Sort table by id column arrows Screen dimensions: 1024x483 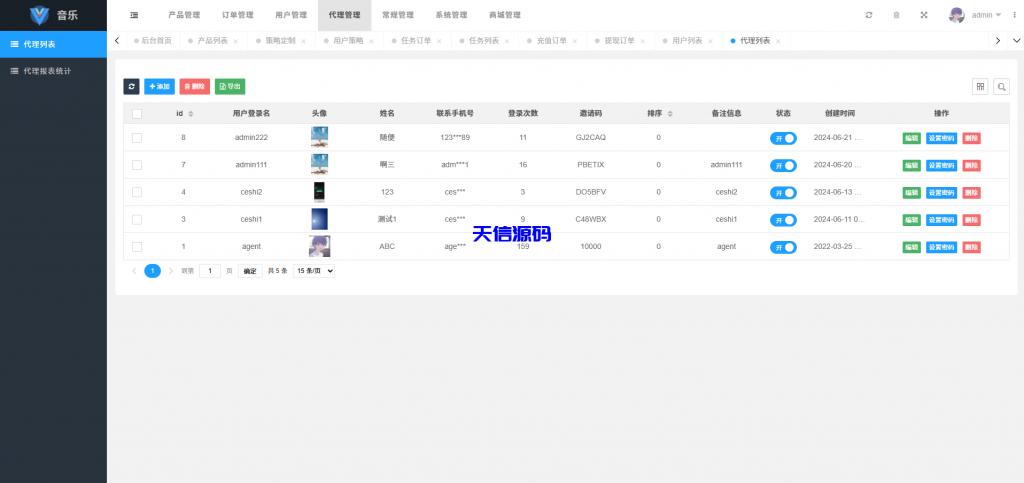tap(191, 114)
